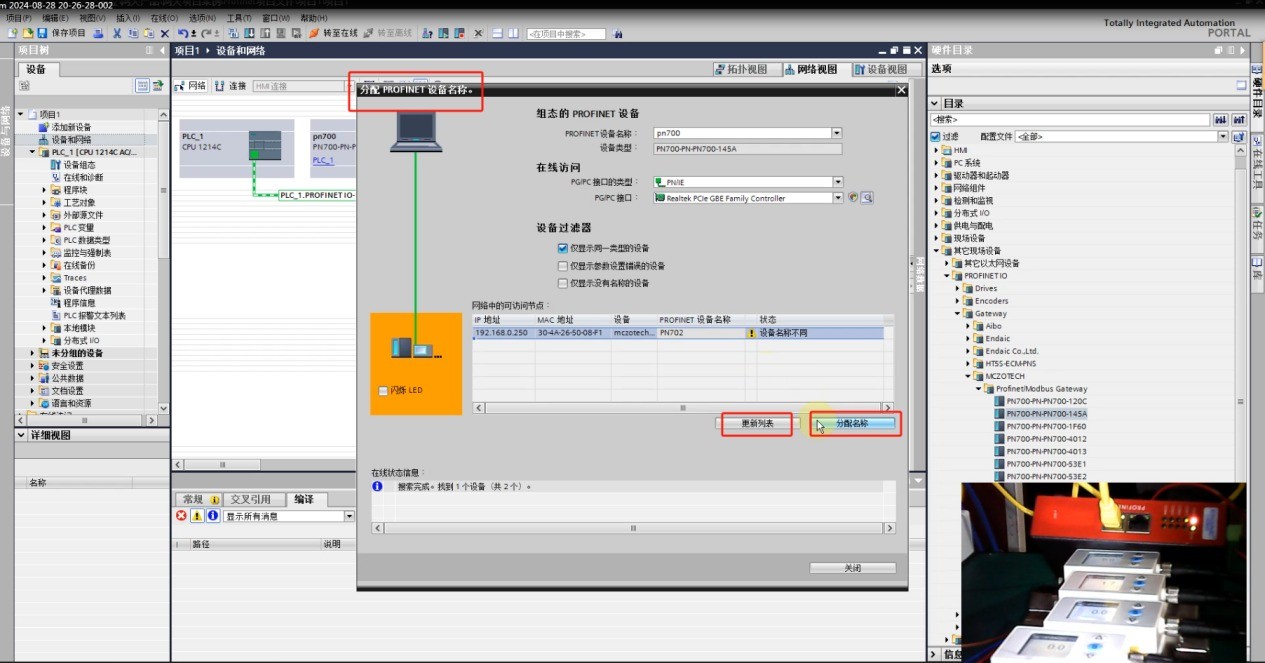The image size is (1265, 663).
Task: Expand the 程序块 tree node
Action: (45, 190)
